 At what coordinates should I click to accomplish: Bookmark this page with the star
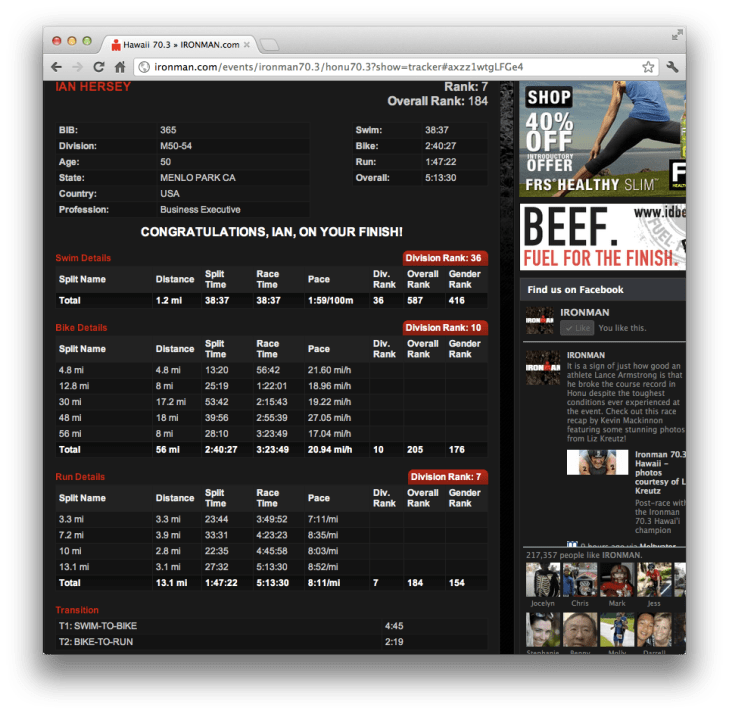click(648, 67)
